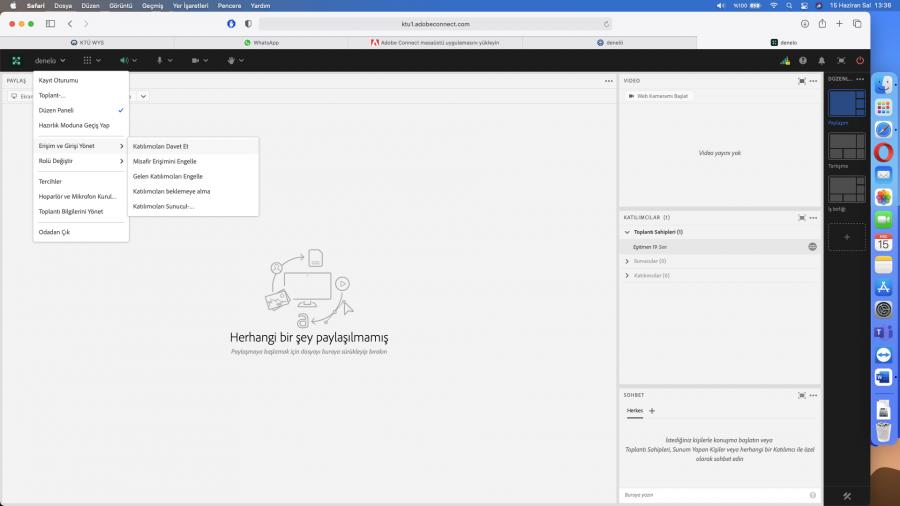Click the emoji icon in chat input
Screen dimensions: 900x506
pos(812,495)
